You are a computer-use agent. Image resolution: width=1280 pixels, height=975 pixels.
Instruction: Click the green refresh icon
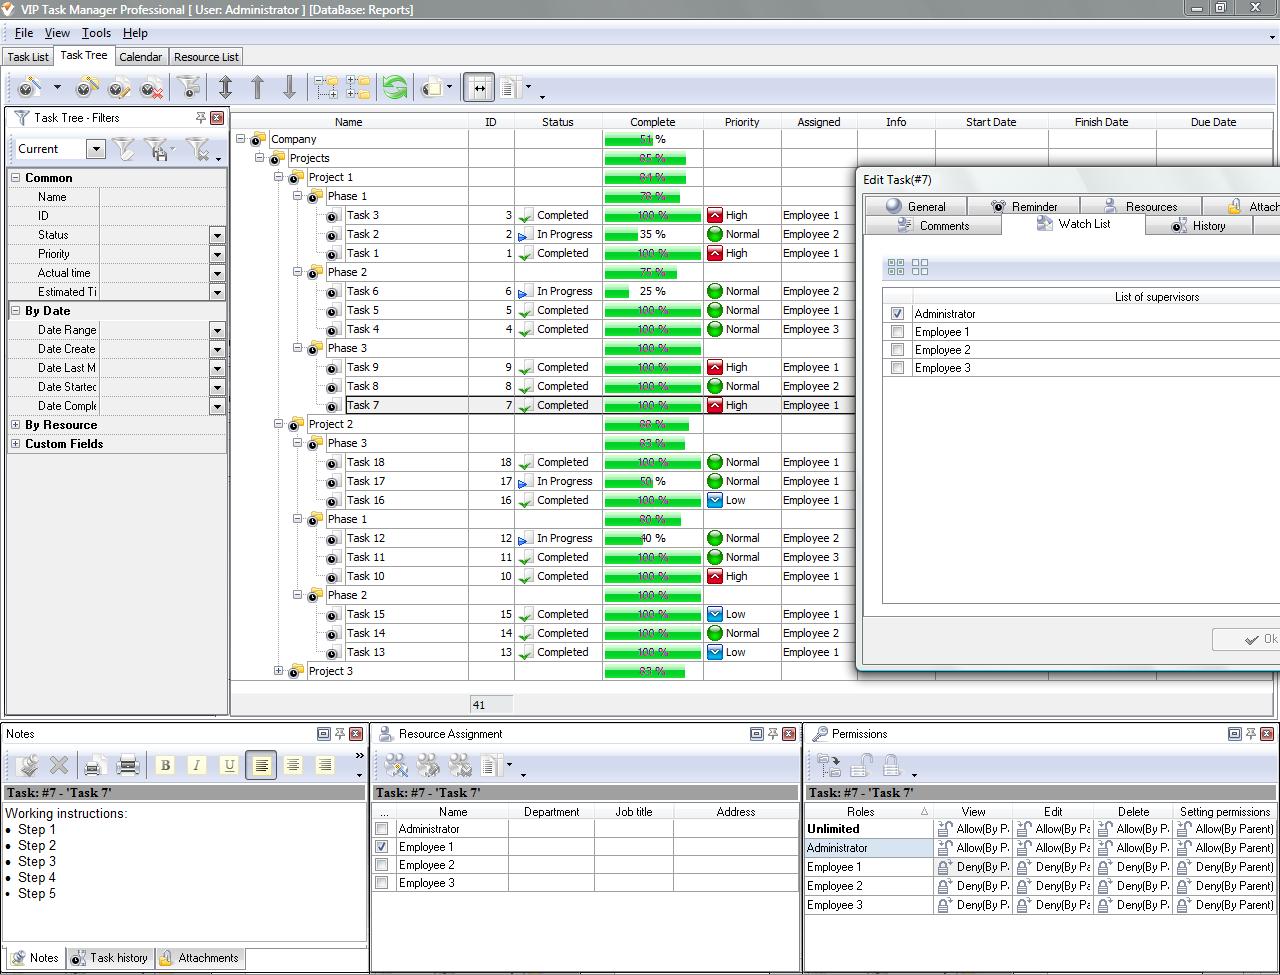pos(395,89)
